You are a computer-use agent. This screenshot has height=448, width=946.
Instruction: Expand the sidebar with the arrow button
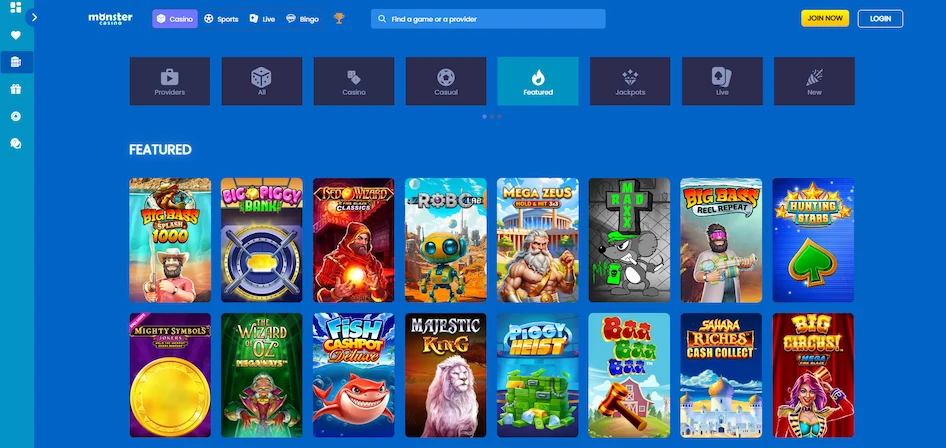click(34, 17)
